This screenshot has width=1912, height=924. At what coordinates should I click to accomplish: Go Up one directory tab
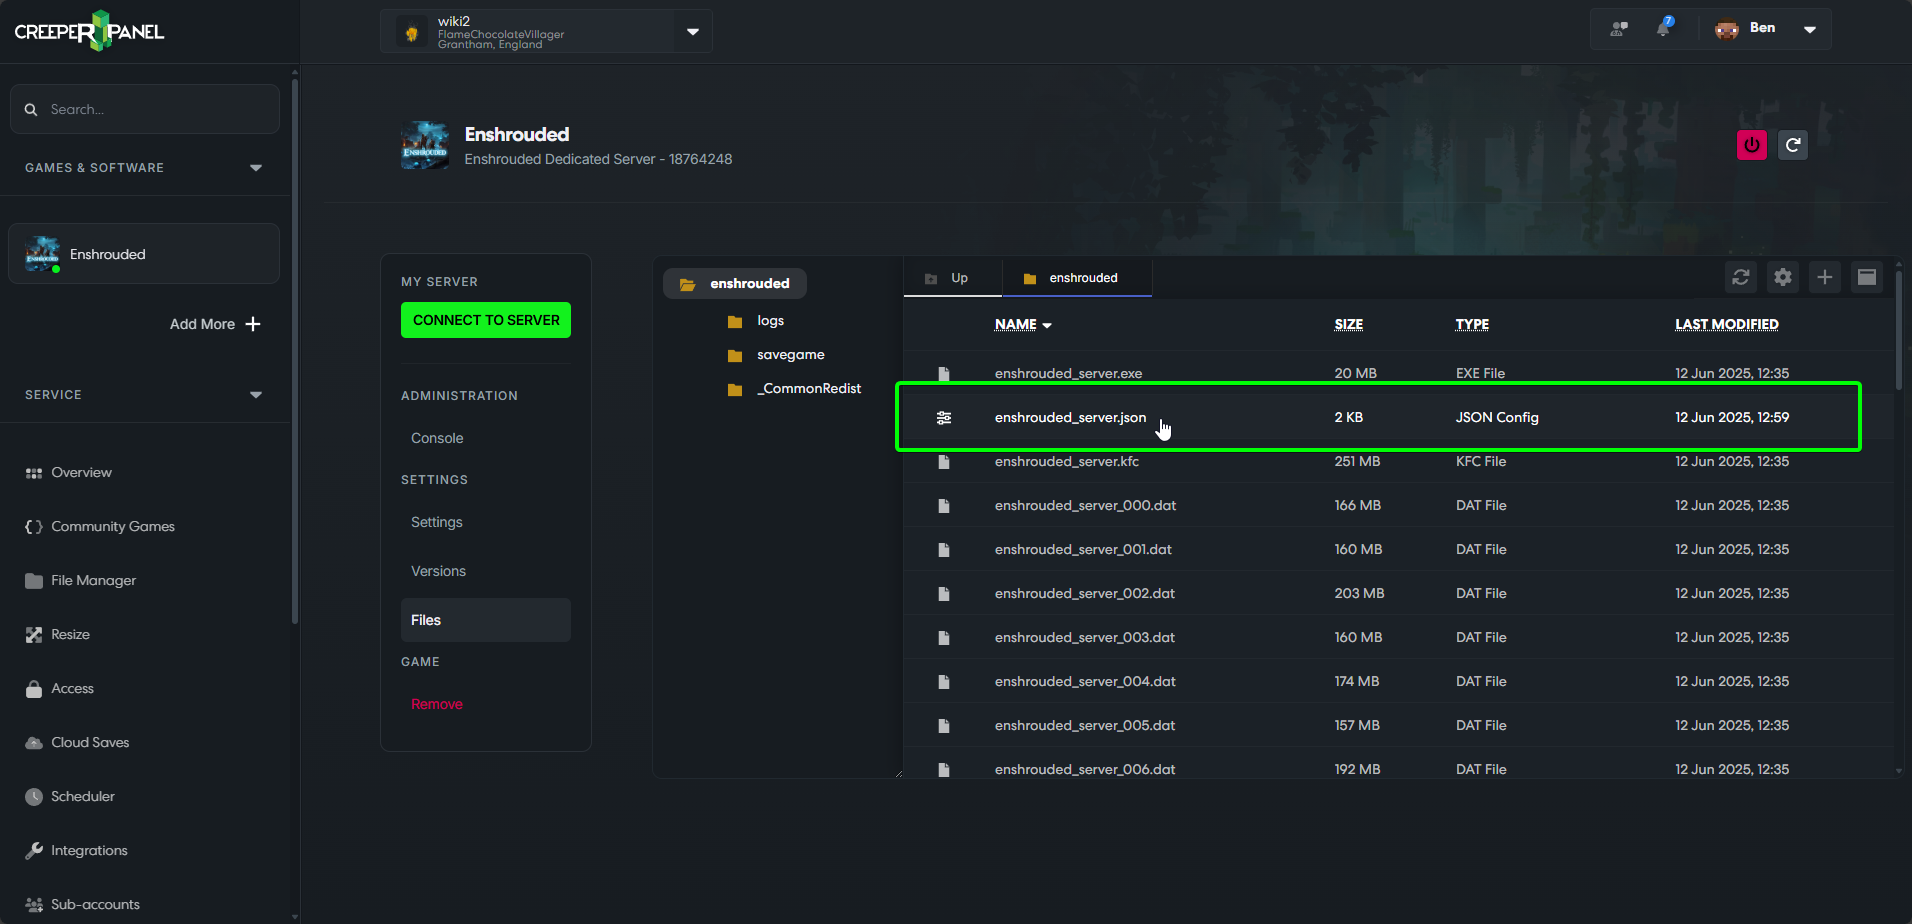953,278
